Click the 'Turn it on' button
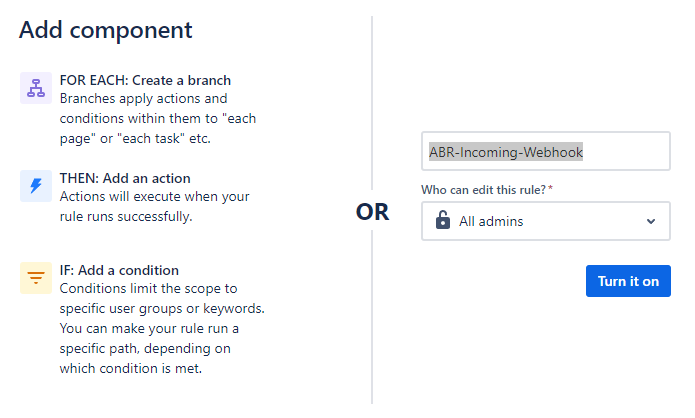The width and height of the screenshot is (695, 418). pyautogui.click(x=628, y=281)
